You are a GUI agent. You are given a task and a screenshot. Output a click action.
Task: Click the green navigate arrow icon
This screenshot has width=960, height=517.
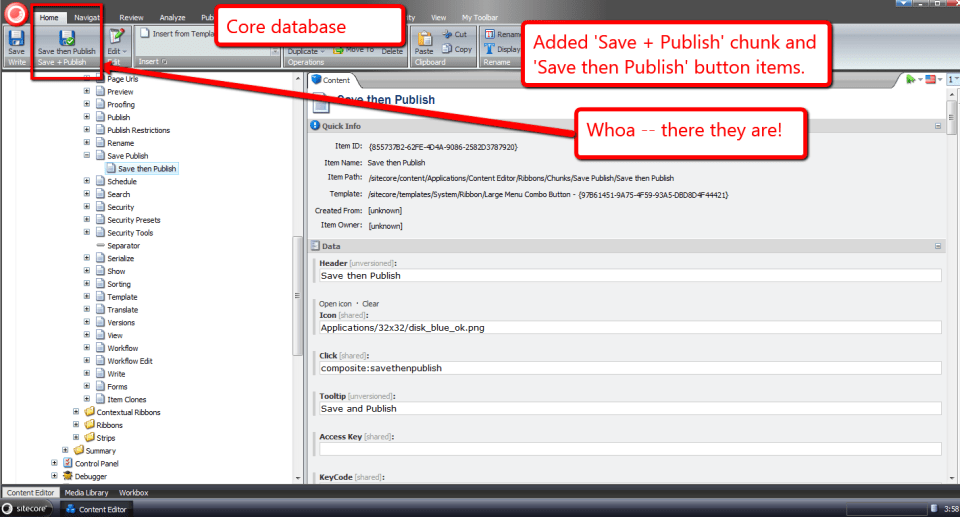click(910, 79)
